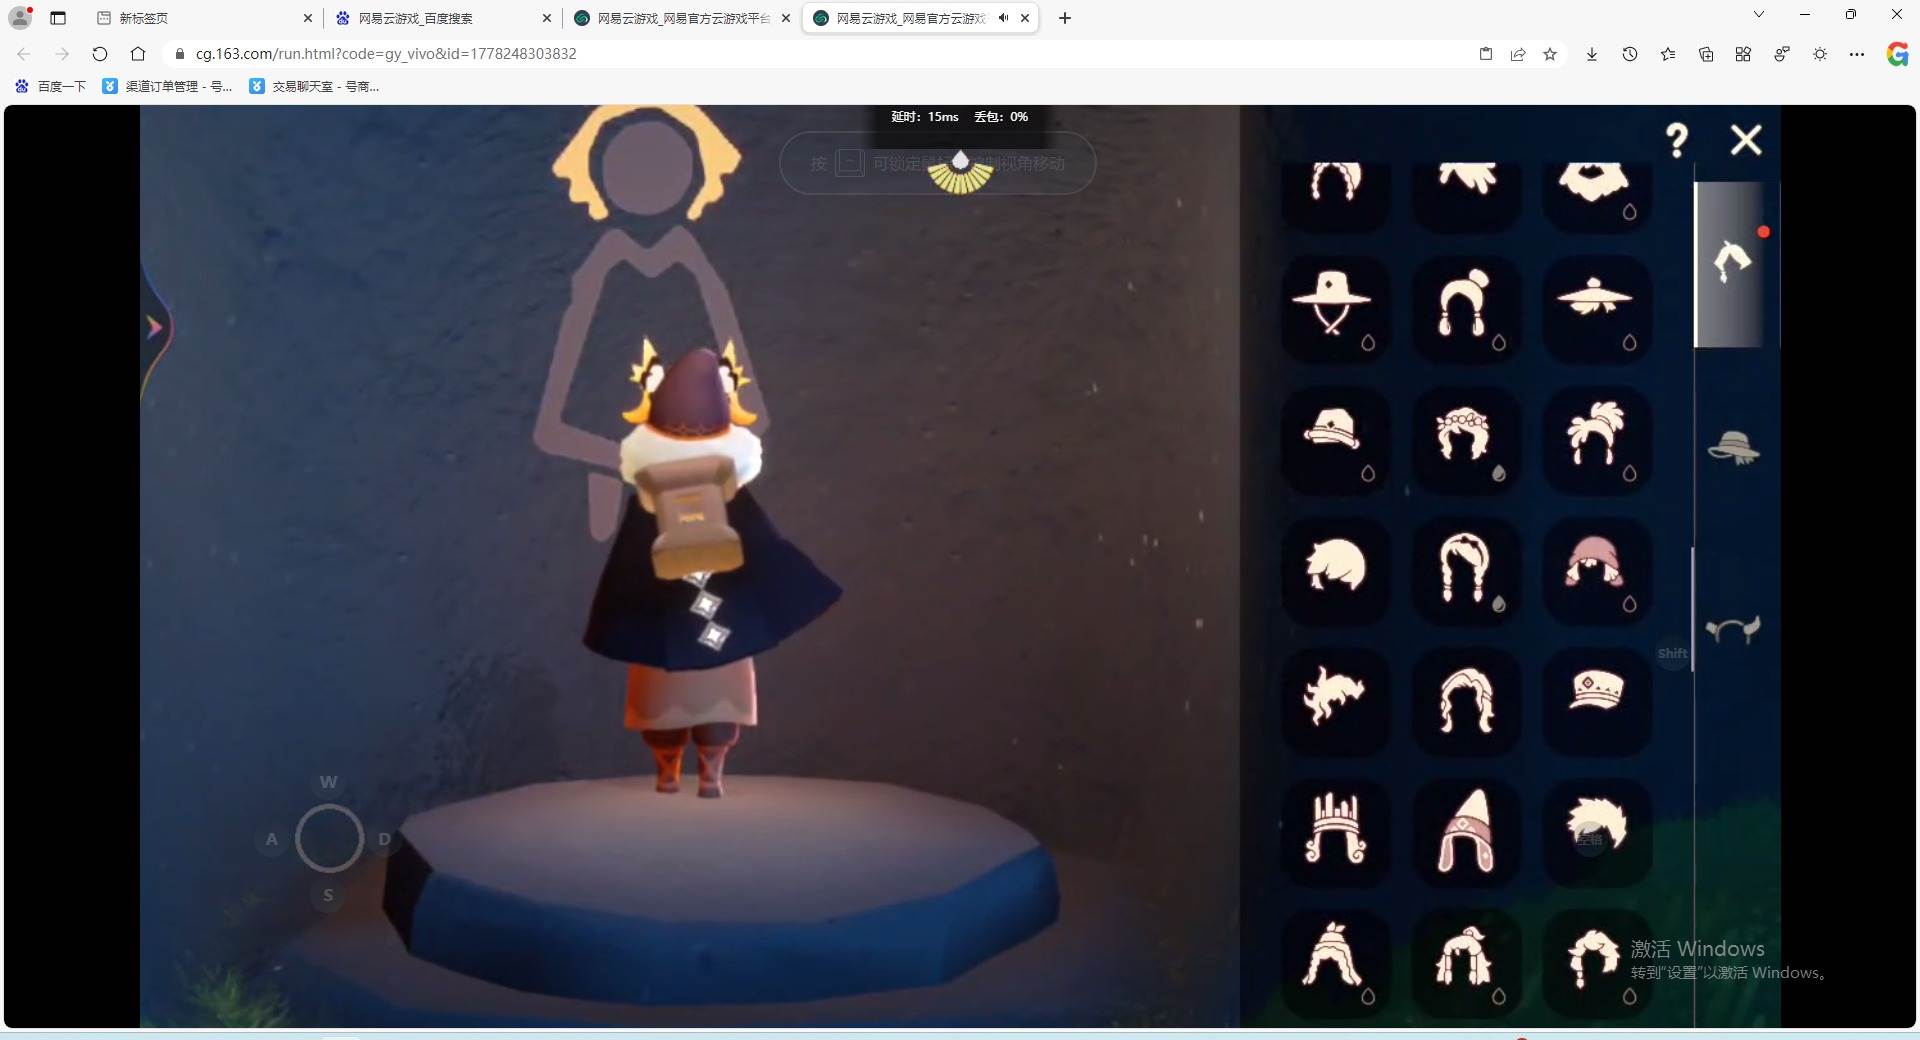Click the wardrobe list scrollbar indicator
The image size is (1920, 1040).
(1692, 609)
